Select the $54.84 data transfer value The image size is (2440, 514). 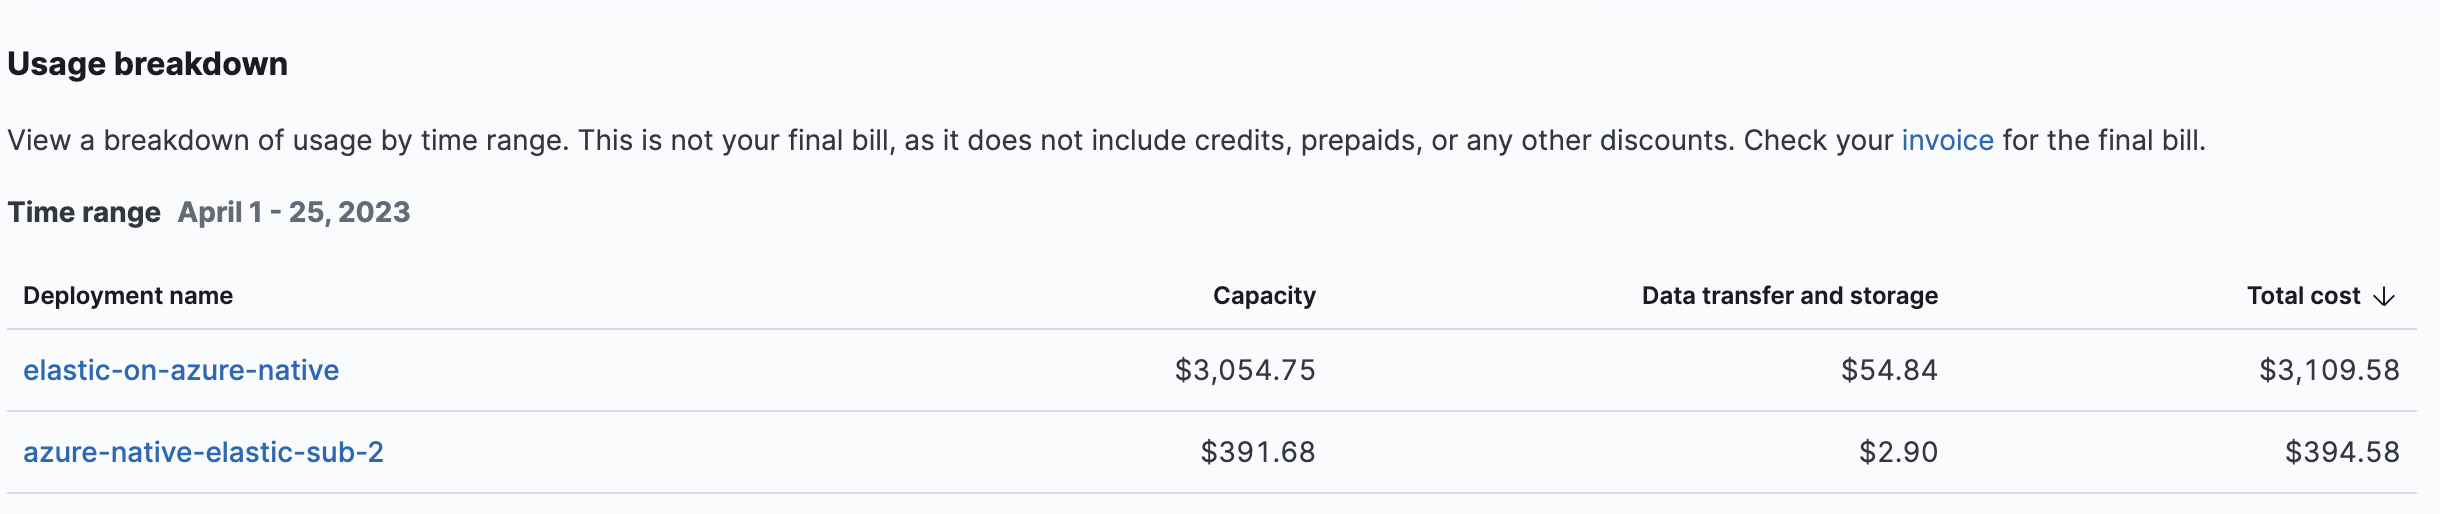point(1889,370)
